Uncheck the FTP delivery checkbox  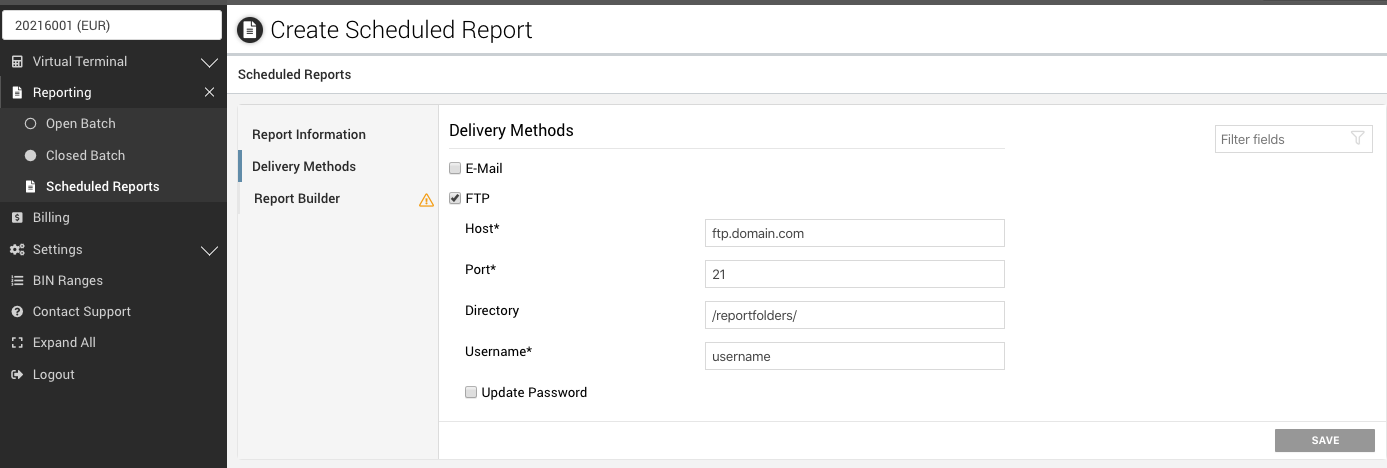click(x=455, y=199)
